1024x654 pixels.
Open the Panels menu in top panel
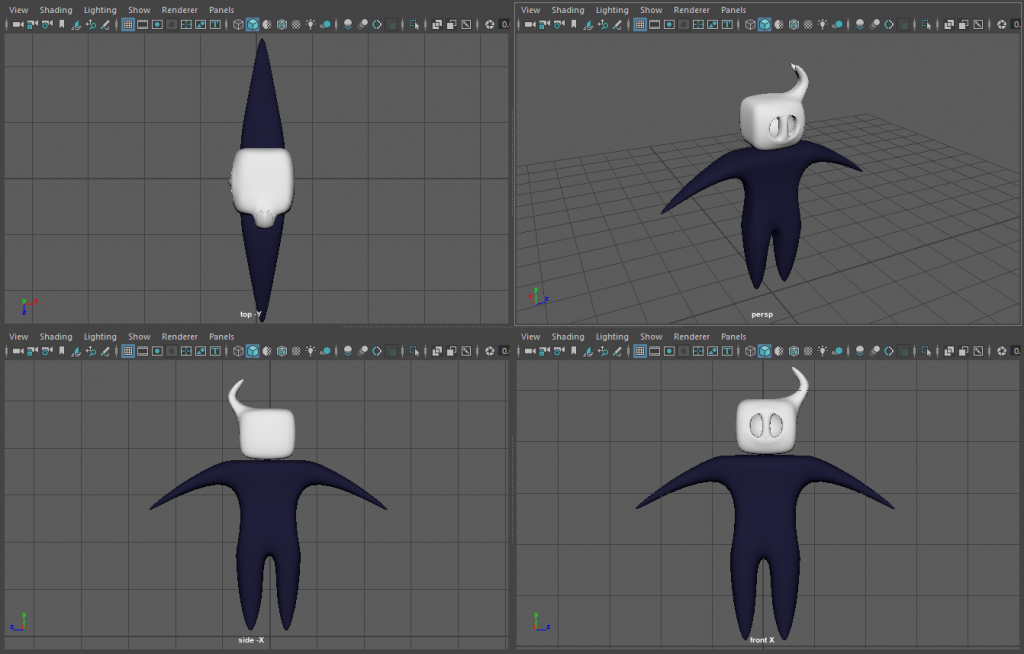tap(221, 10)
